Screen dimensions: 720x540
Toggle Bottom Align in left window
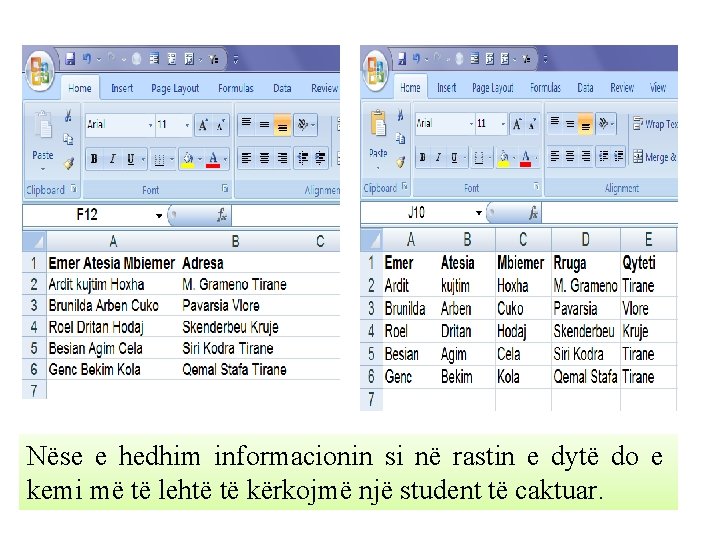tap(282, 125)
